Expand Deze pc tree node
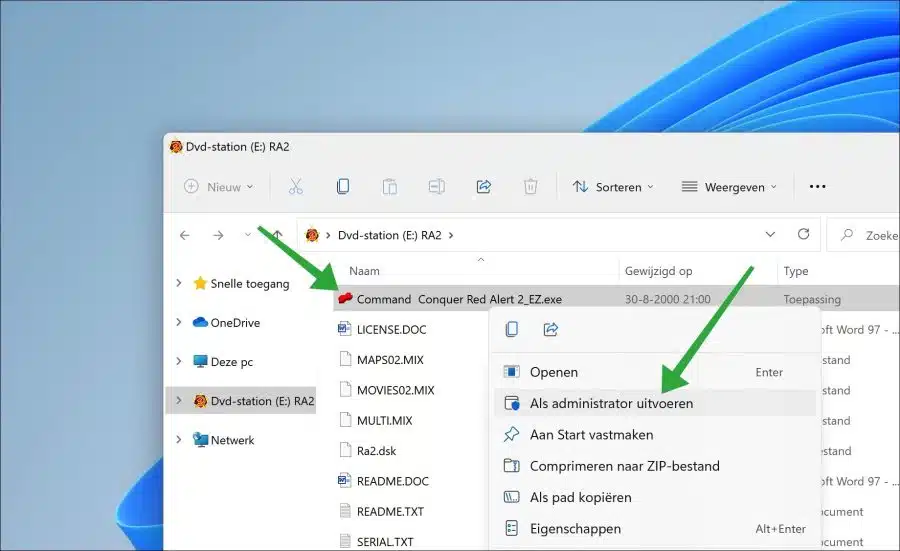 [179, 361]
